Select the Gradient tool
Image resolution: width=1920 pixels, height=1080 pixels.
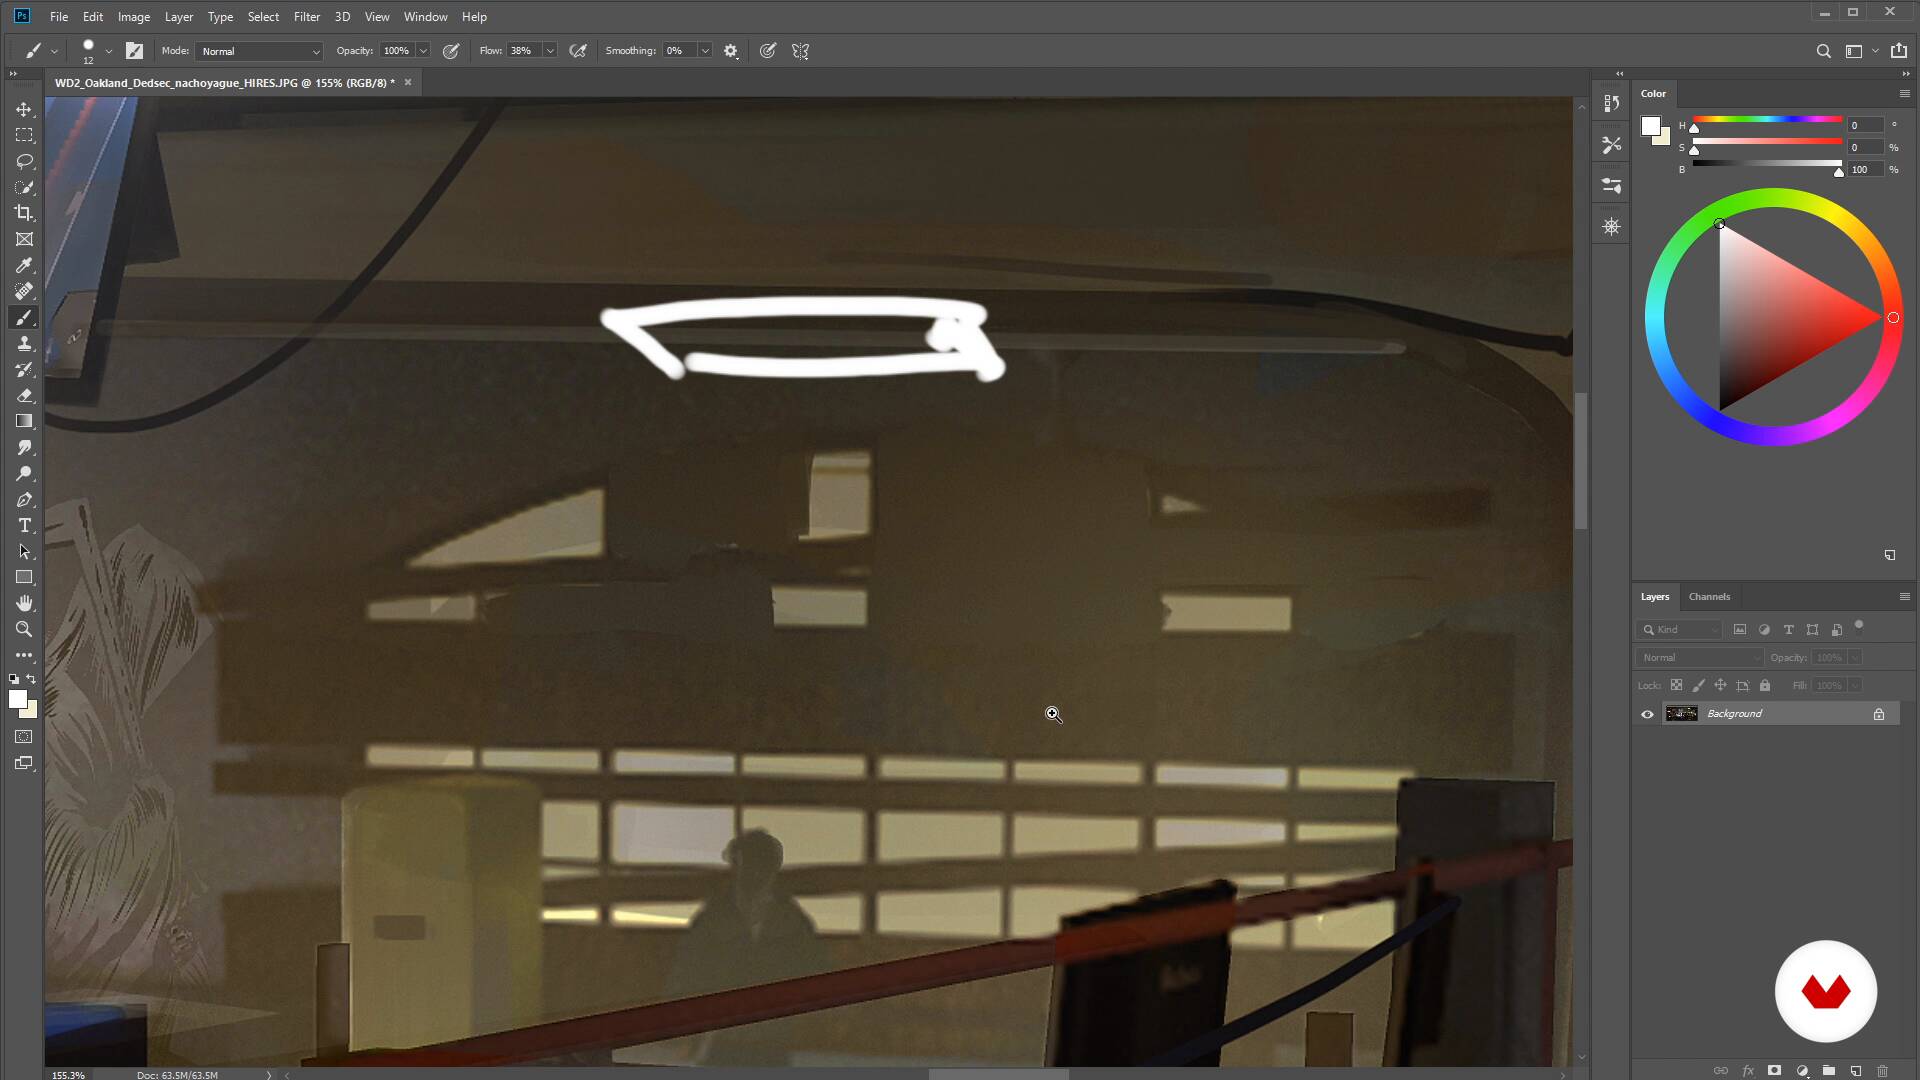(x=24, y=421)
